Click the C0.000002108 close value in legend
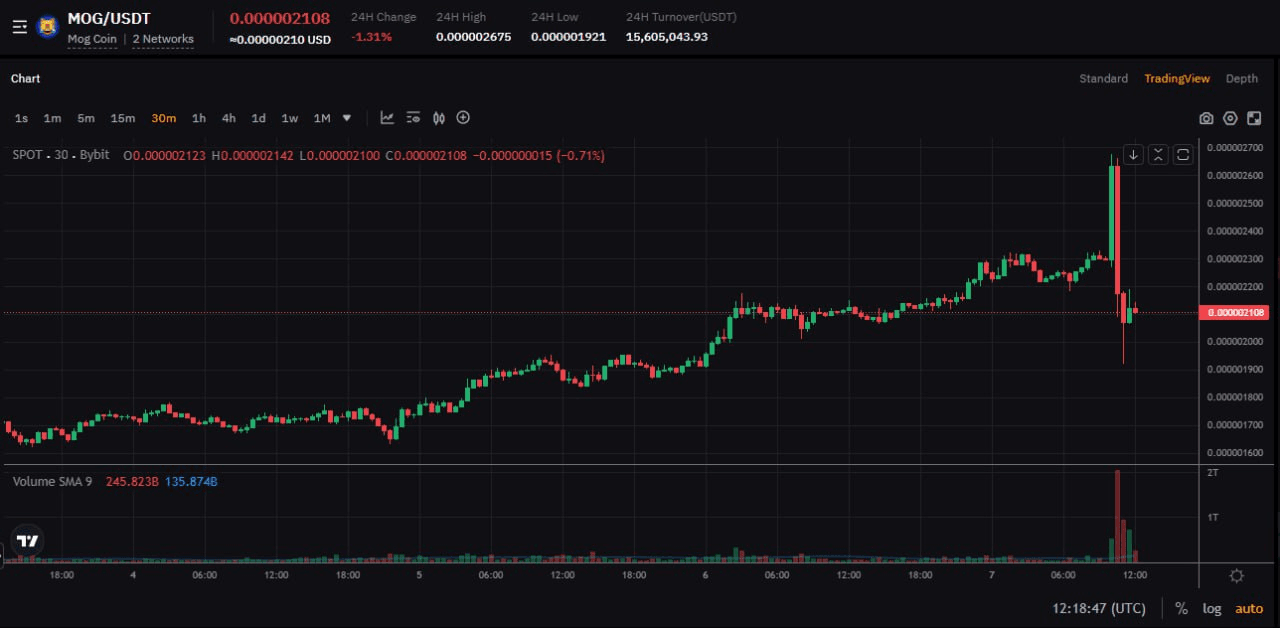Screen dimensions: 1280x628 426,155
